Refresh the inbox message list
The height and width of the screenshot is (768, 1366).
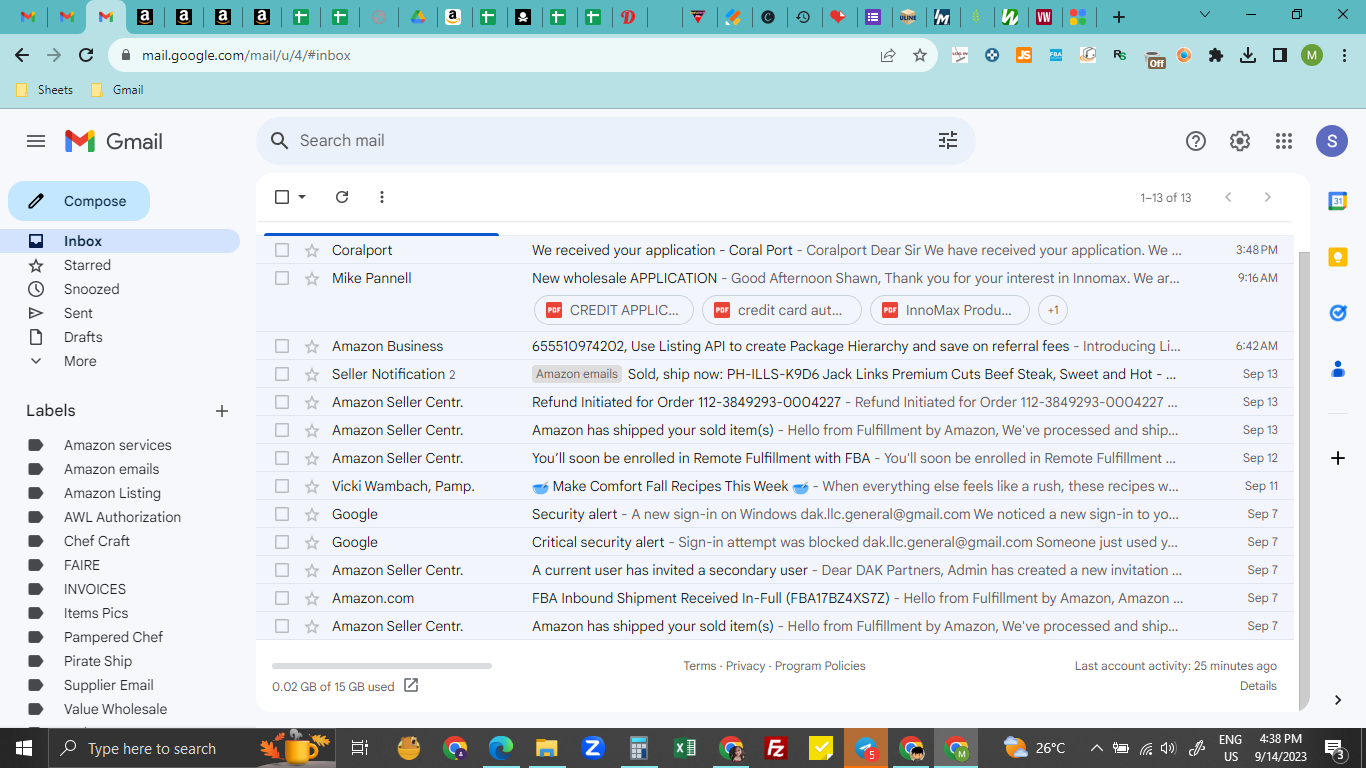pos(342,197)
